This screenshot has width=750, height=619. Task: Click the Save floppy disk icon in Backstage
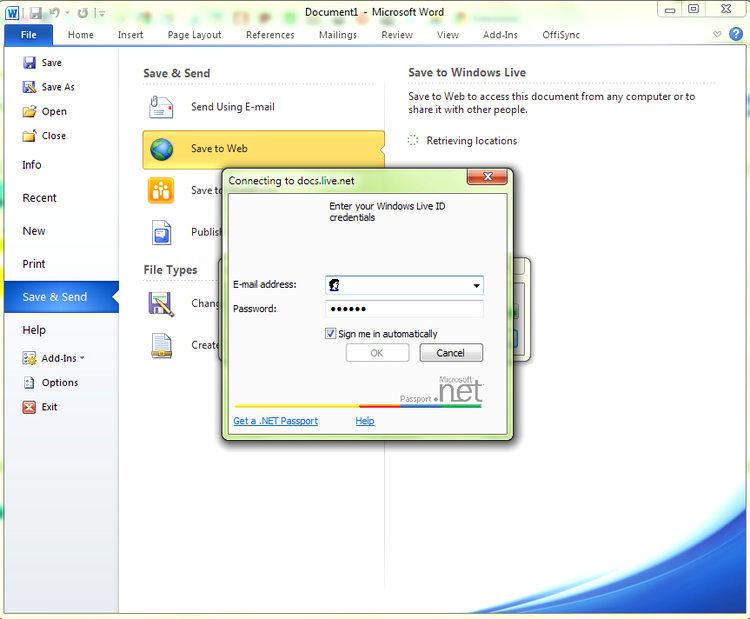pos(30,63)
